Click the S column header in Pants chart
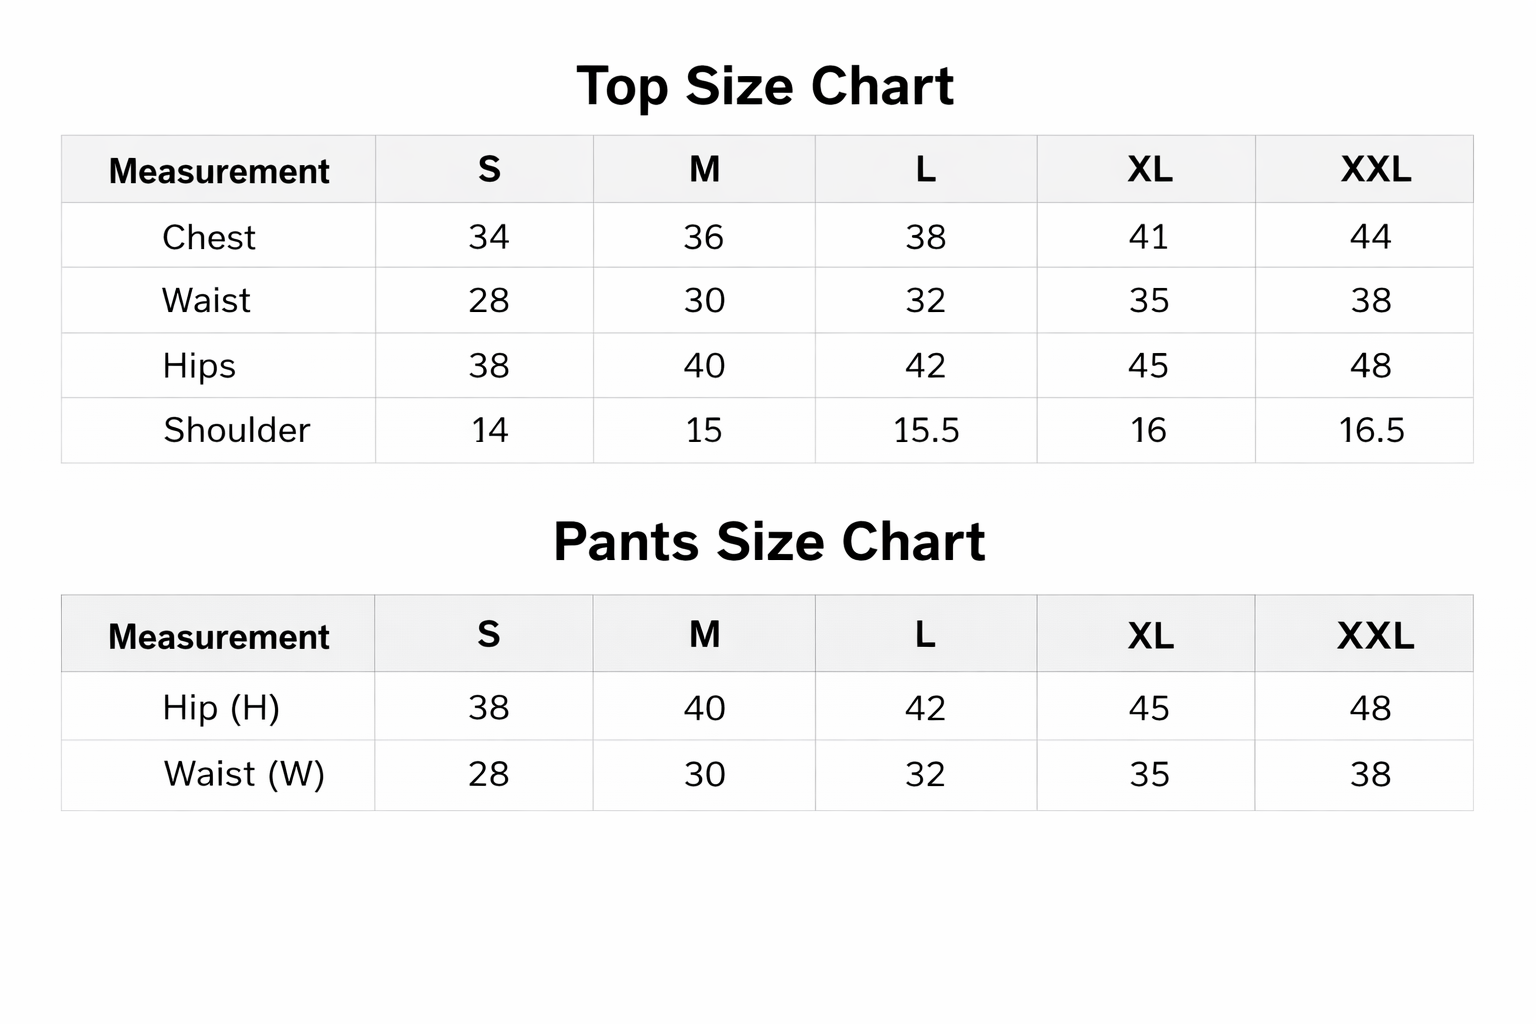The height and width of the screenshot is (1024, 1536). point(488,635)
